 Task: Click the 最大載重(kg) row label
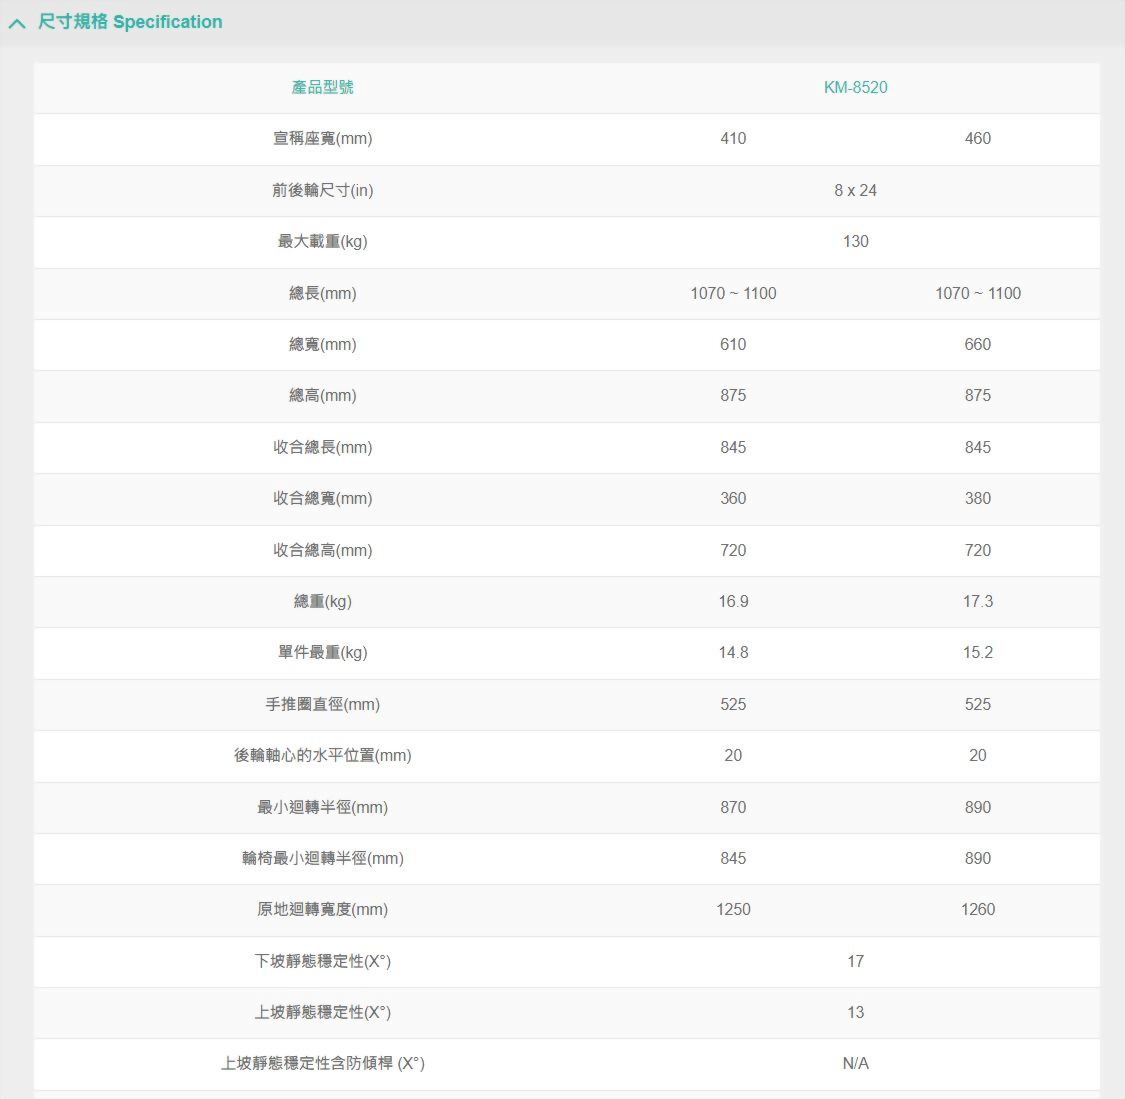click(322, 241)
